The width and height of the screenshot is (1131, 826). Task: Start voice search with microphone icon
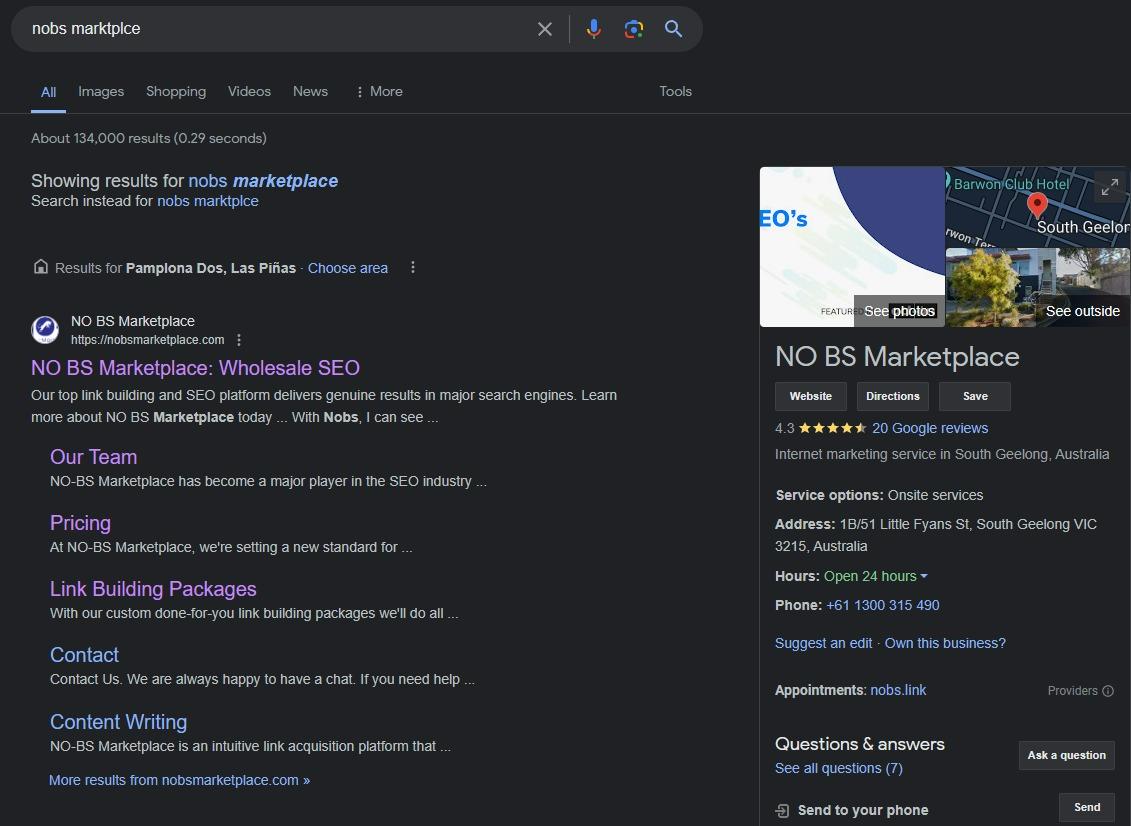pyautogui.click(x=594, y=29)
